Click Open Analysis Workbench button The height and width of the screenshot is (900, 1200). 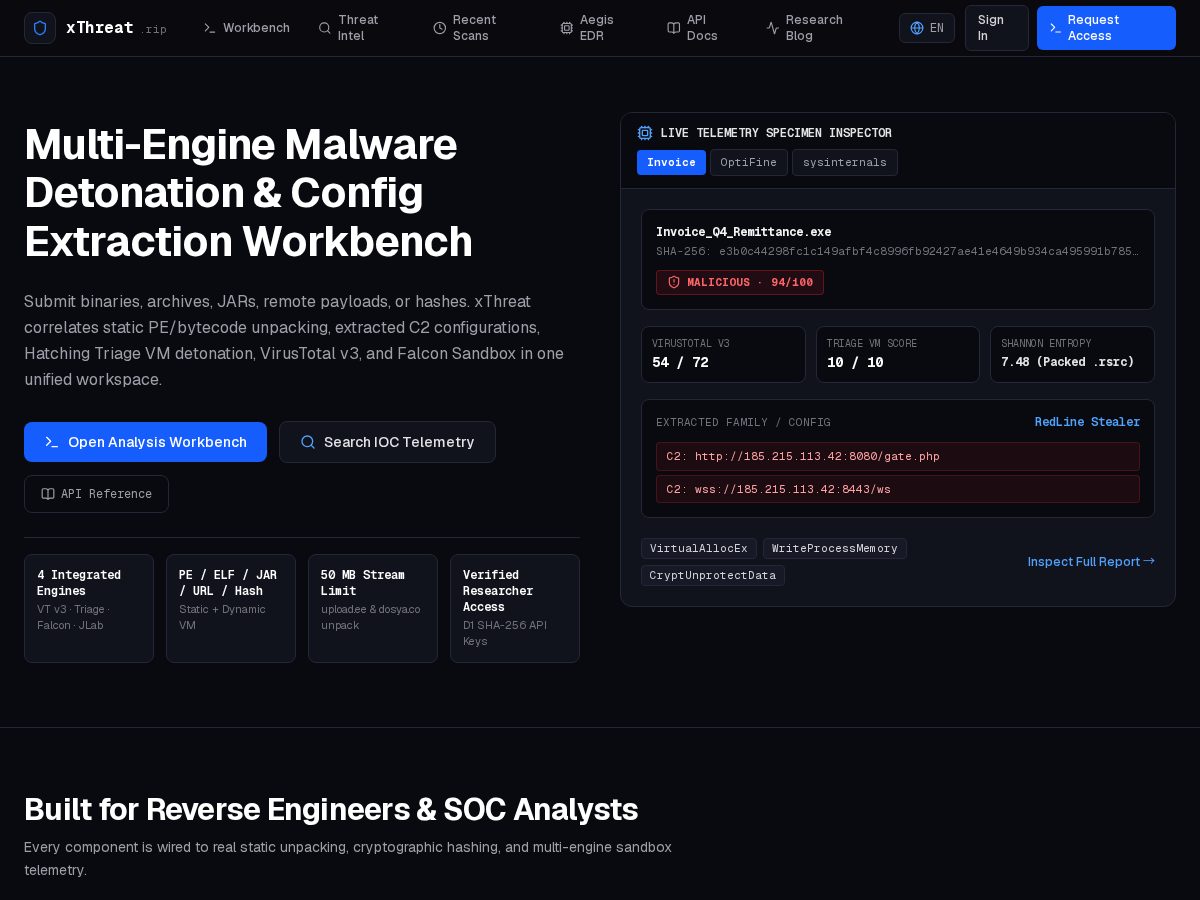pyautogui.click(x=145, y=442)
